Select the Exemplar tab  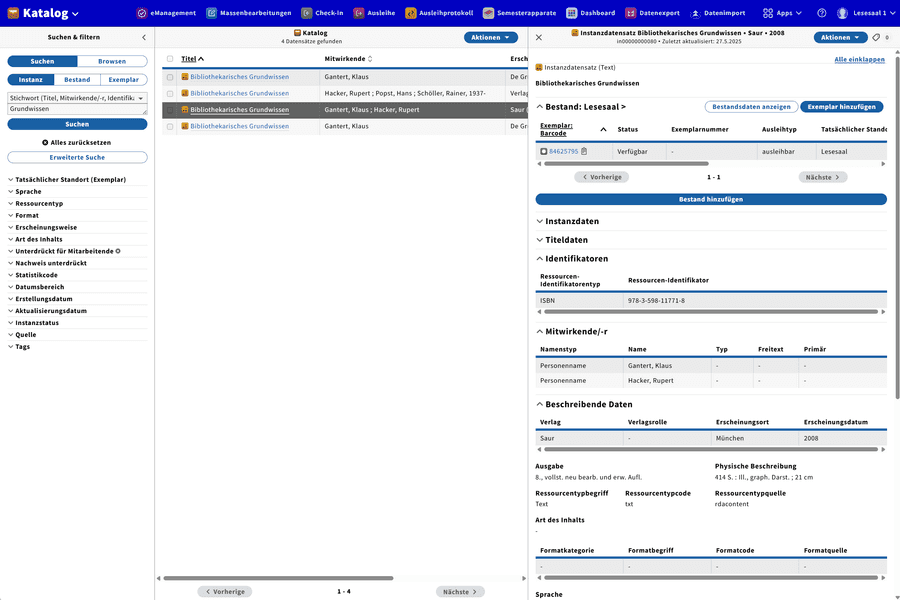click(123, 79)
